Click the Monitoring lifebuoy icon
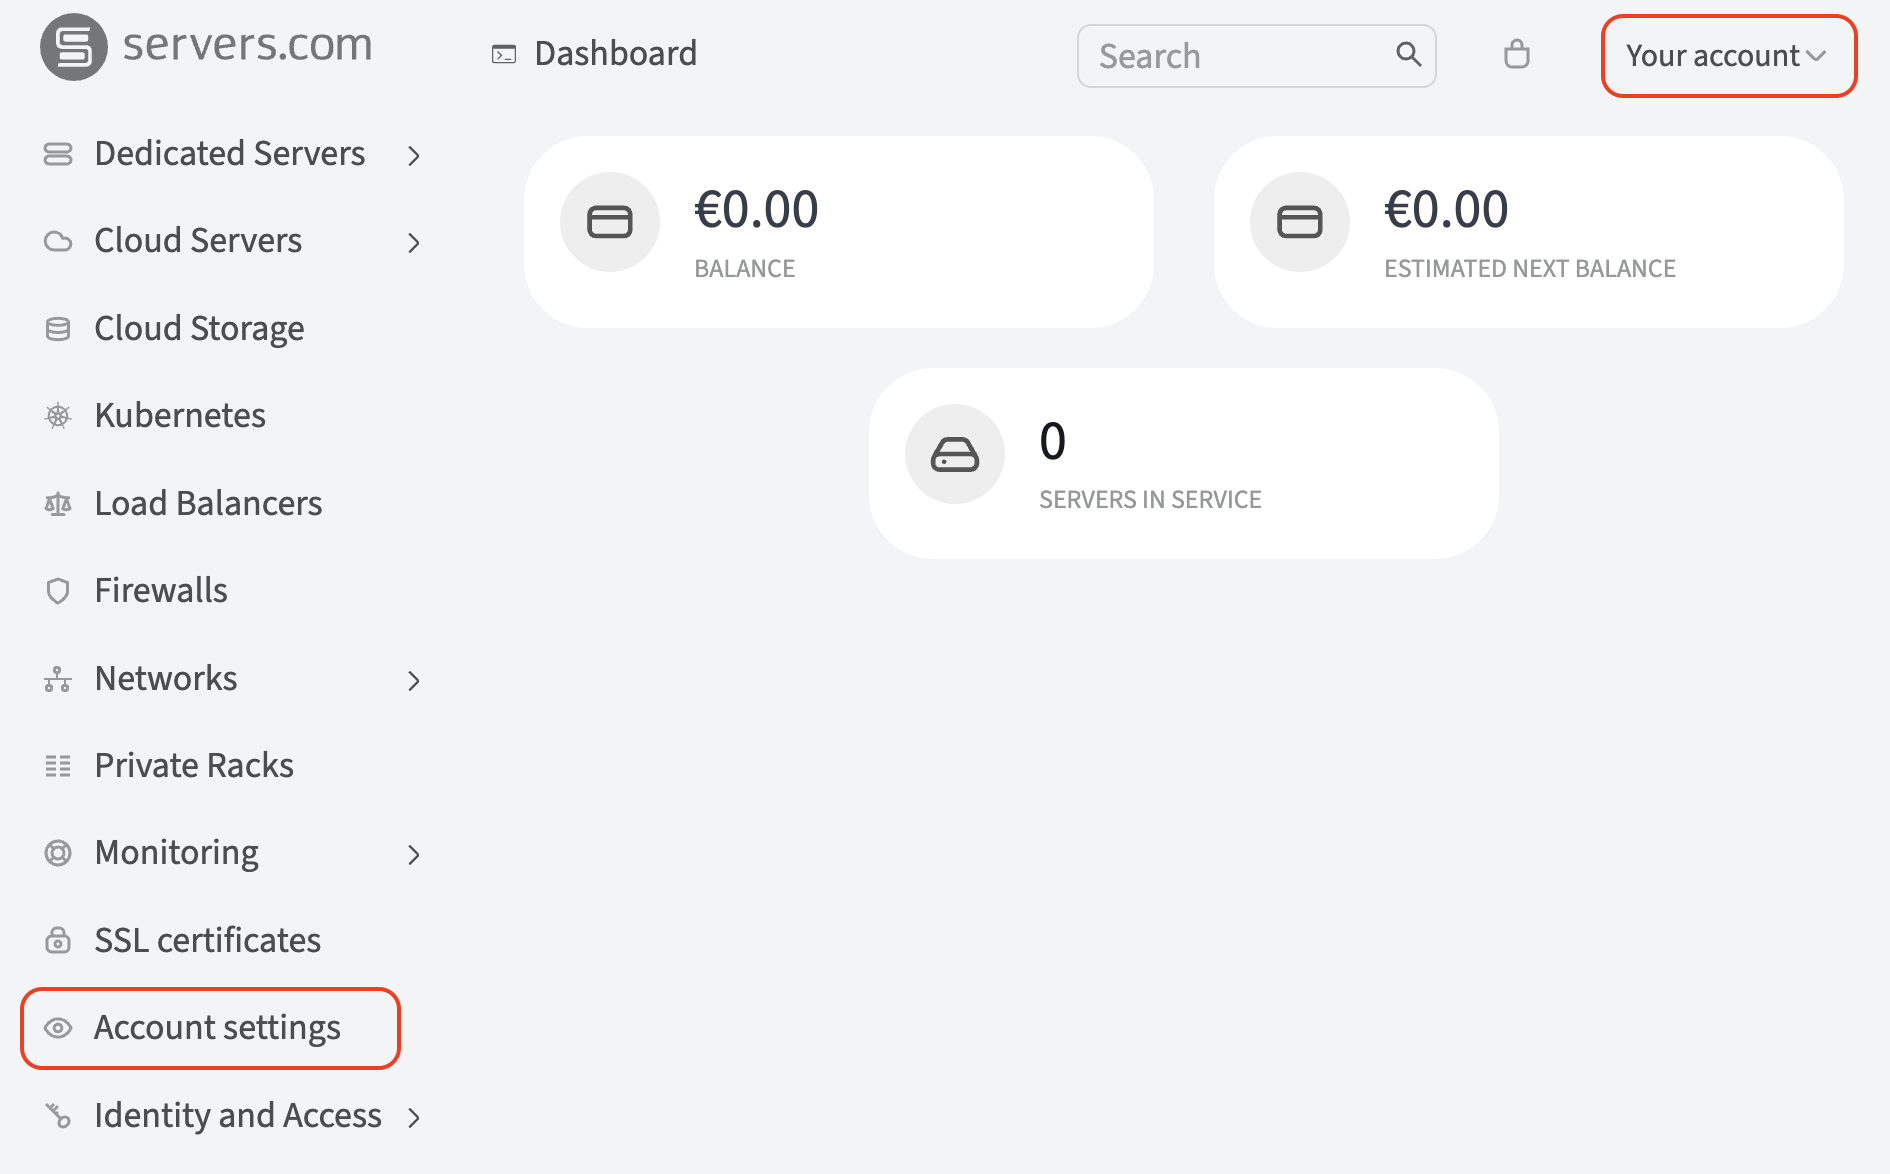The height and width of the screenshot is (1174, 1890). point(58,853)
